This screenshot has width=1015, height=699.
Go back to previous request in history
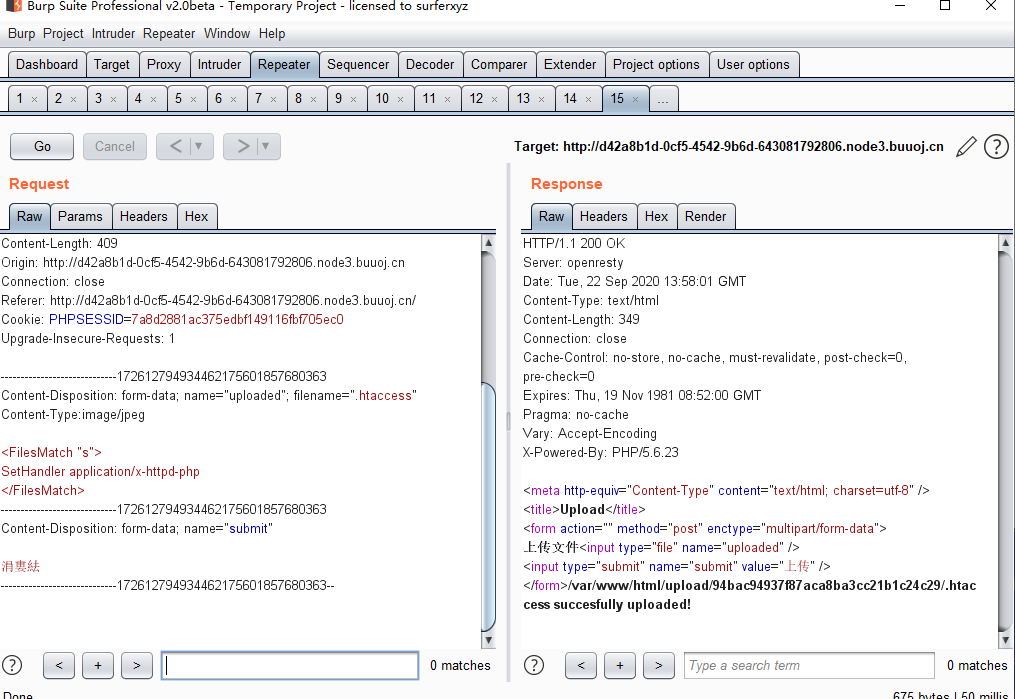click(x=175, y=146)
